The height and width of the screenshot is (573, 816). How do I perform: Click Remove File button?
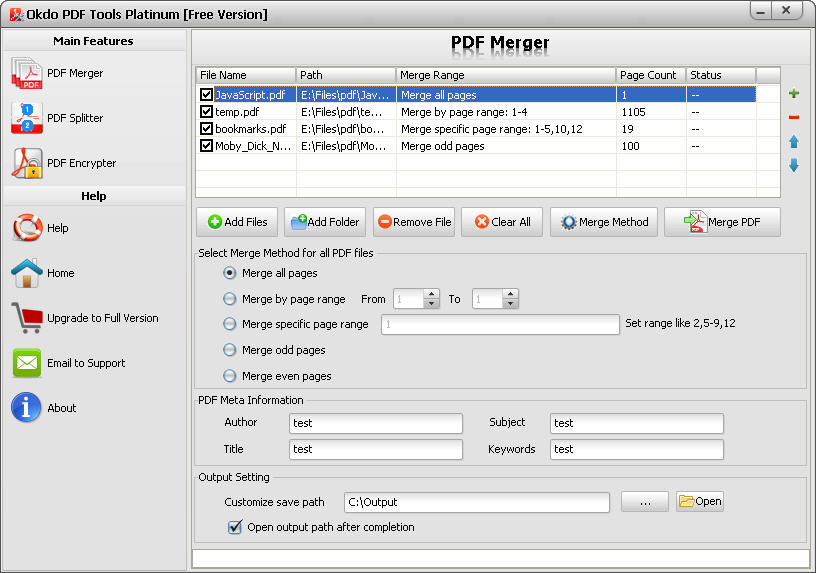pos(414,222)
